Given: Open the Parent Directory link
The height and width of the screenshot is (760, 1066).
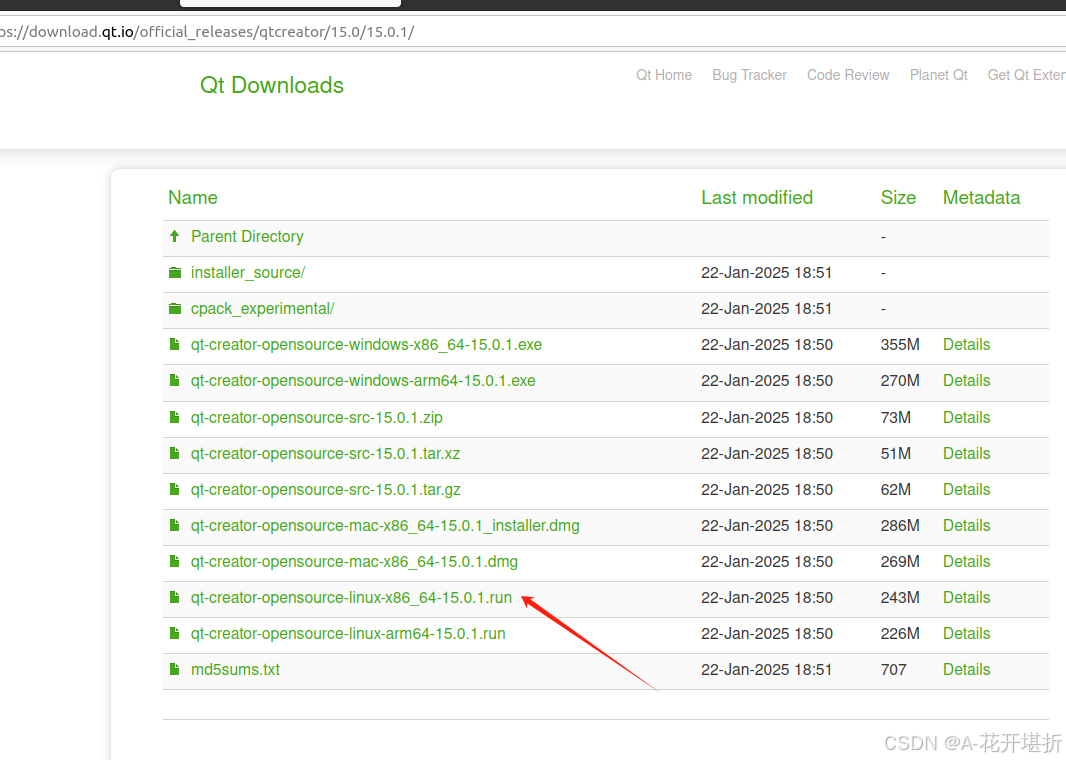Looking at the screenshot, I should (247, 237).
